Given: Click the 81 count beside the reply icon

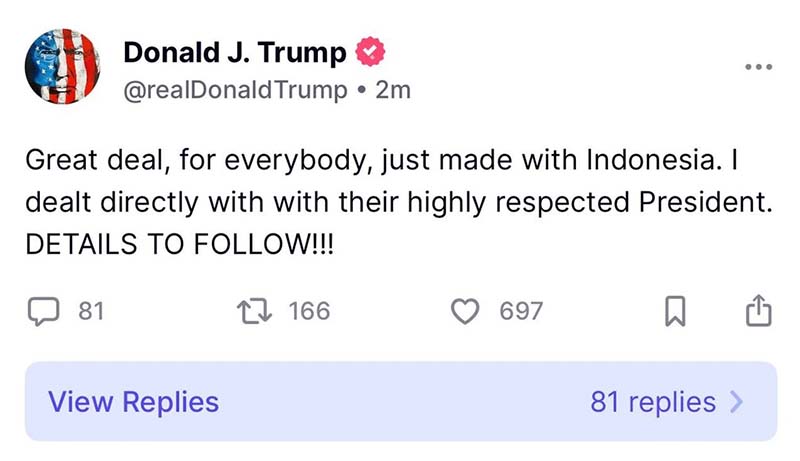Looking at the screenshot, I should (91, 311).
